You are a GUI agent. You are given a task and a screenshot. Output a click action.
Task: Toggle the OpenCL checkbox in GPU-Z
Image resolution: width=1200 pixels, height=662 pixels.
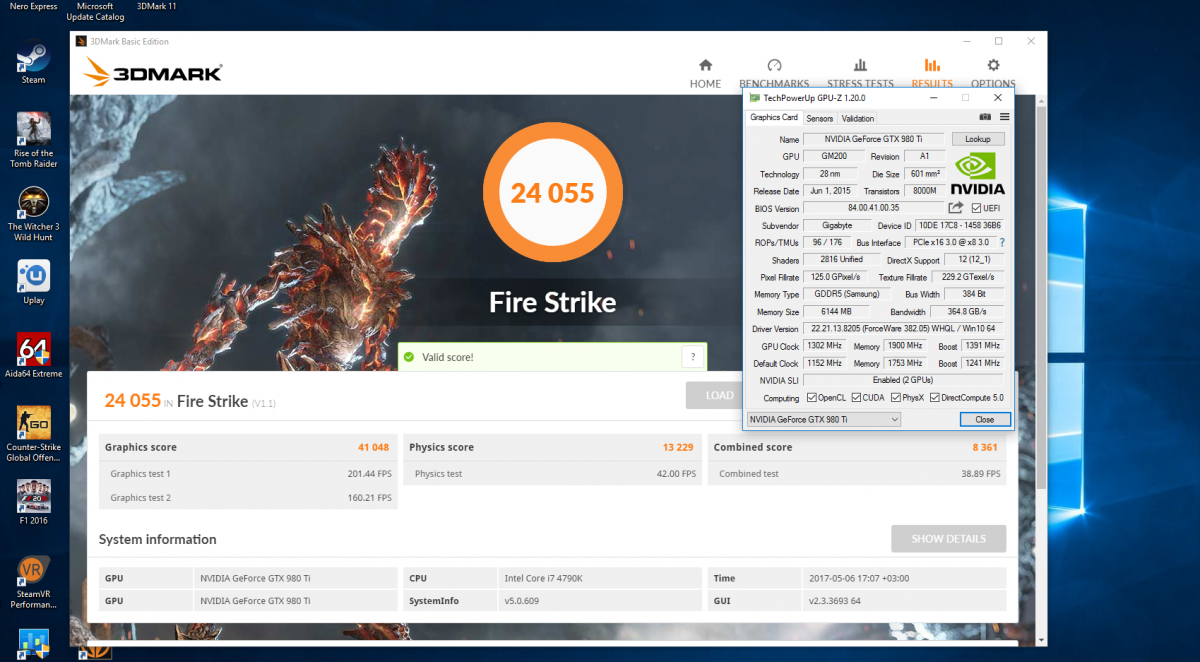(811, 398)
